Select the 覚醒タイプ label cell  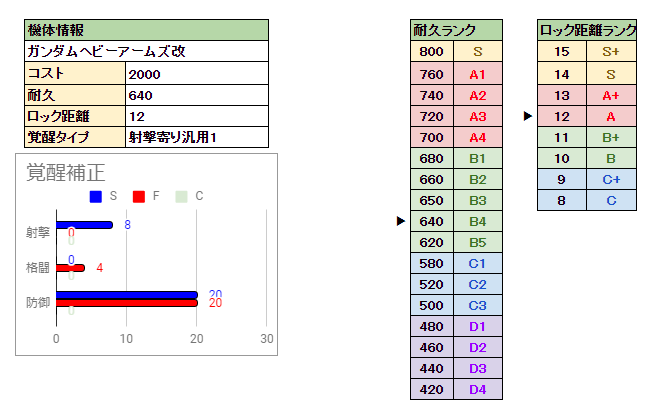(x=75, y=137)
